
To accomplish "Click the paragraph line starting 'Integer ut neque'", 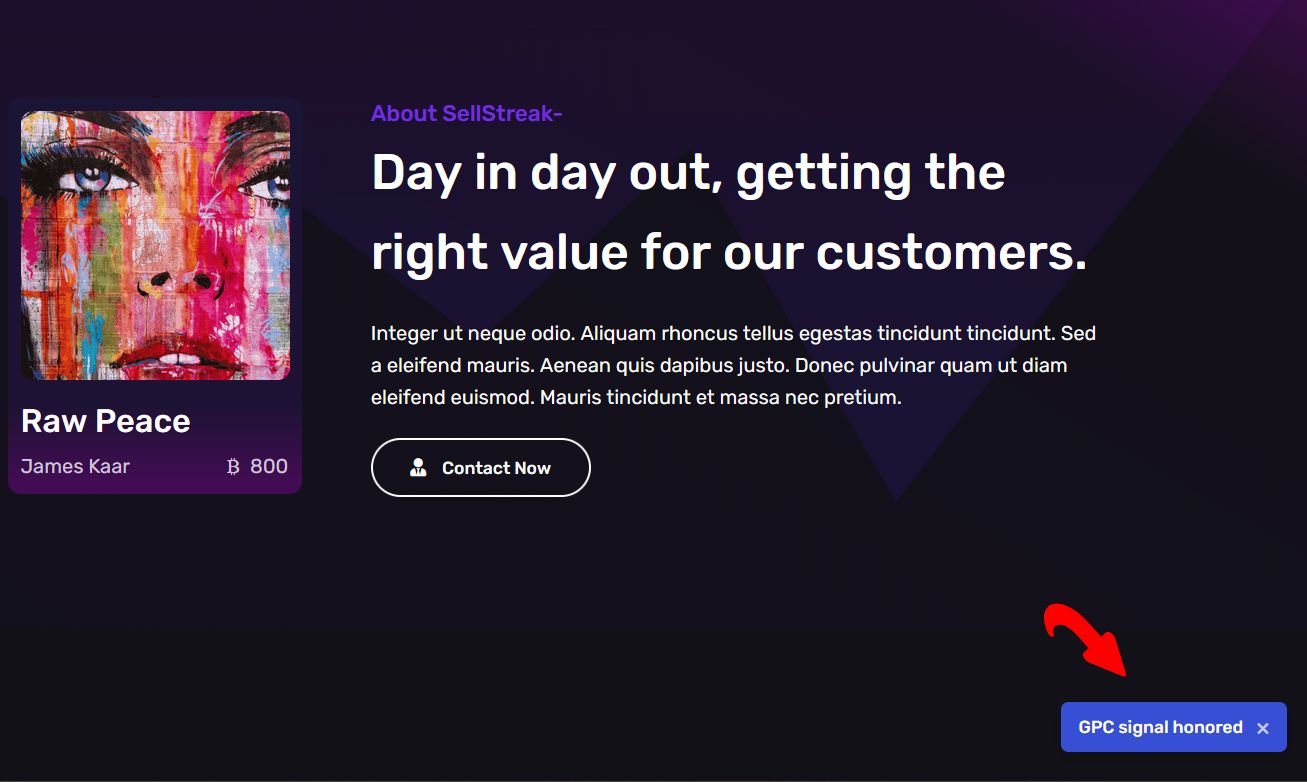I will click(733, 333).
